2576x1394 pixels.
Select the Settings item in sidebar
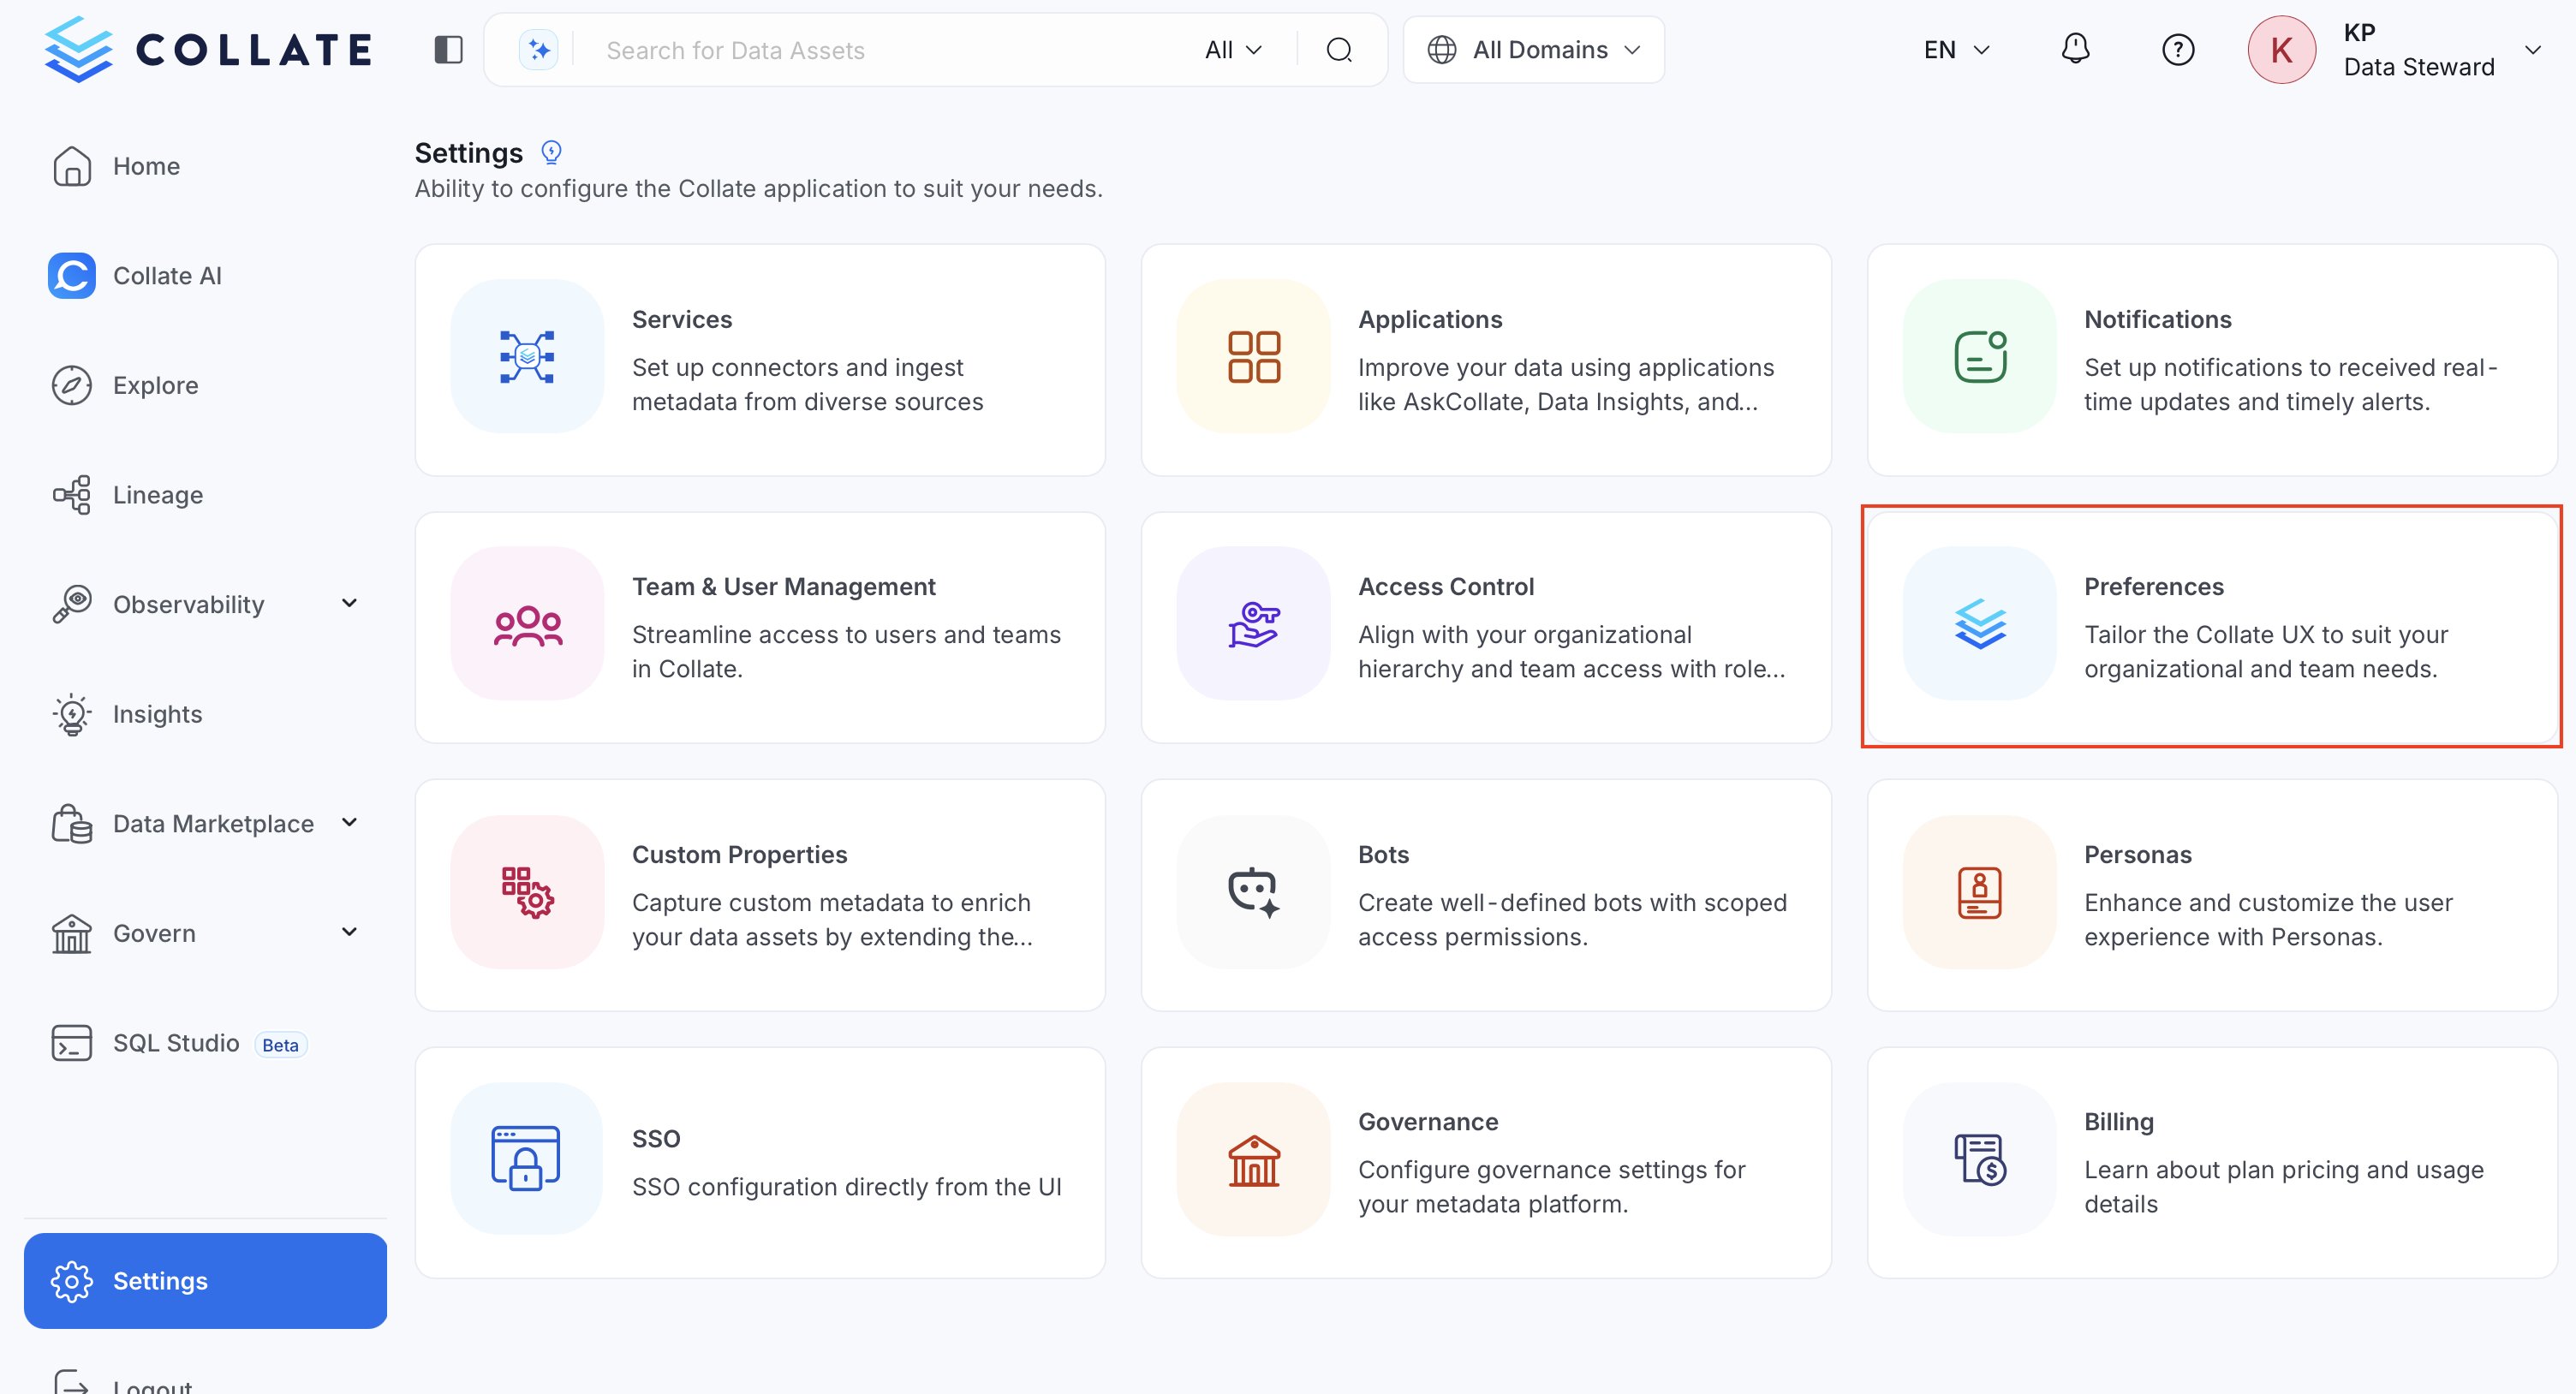tap(205, 1281)
